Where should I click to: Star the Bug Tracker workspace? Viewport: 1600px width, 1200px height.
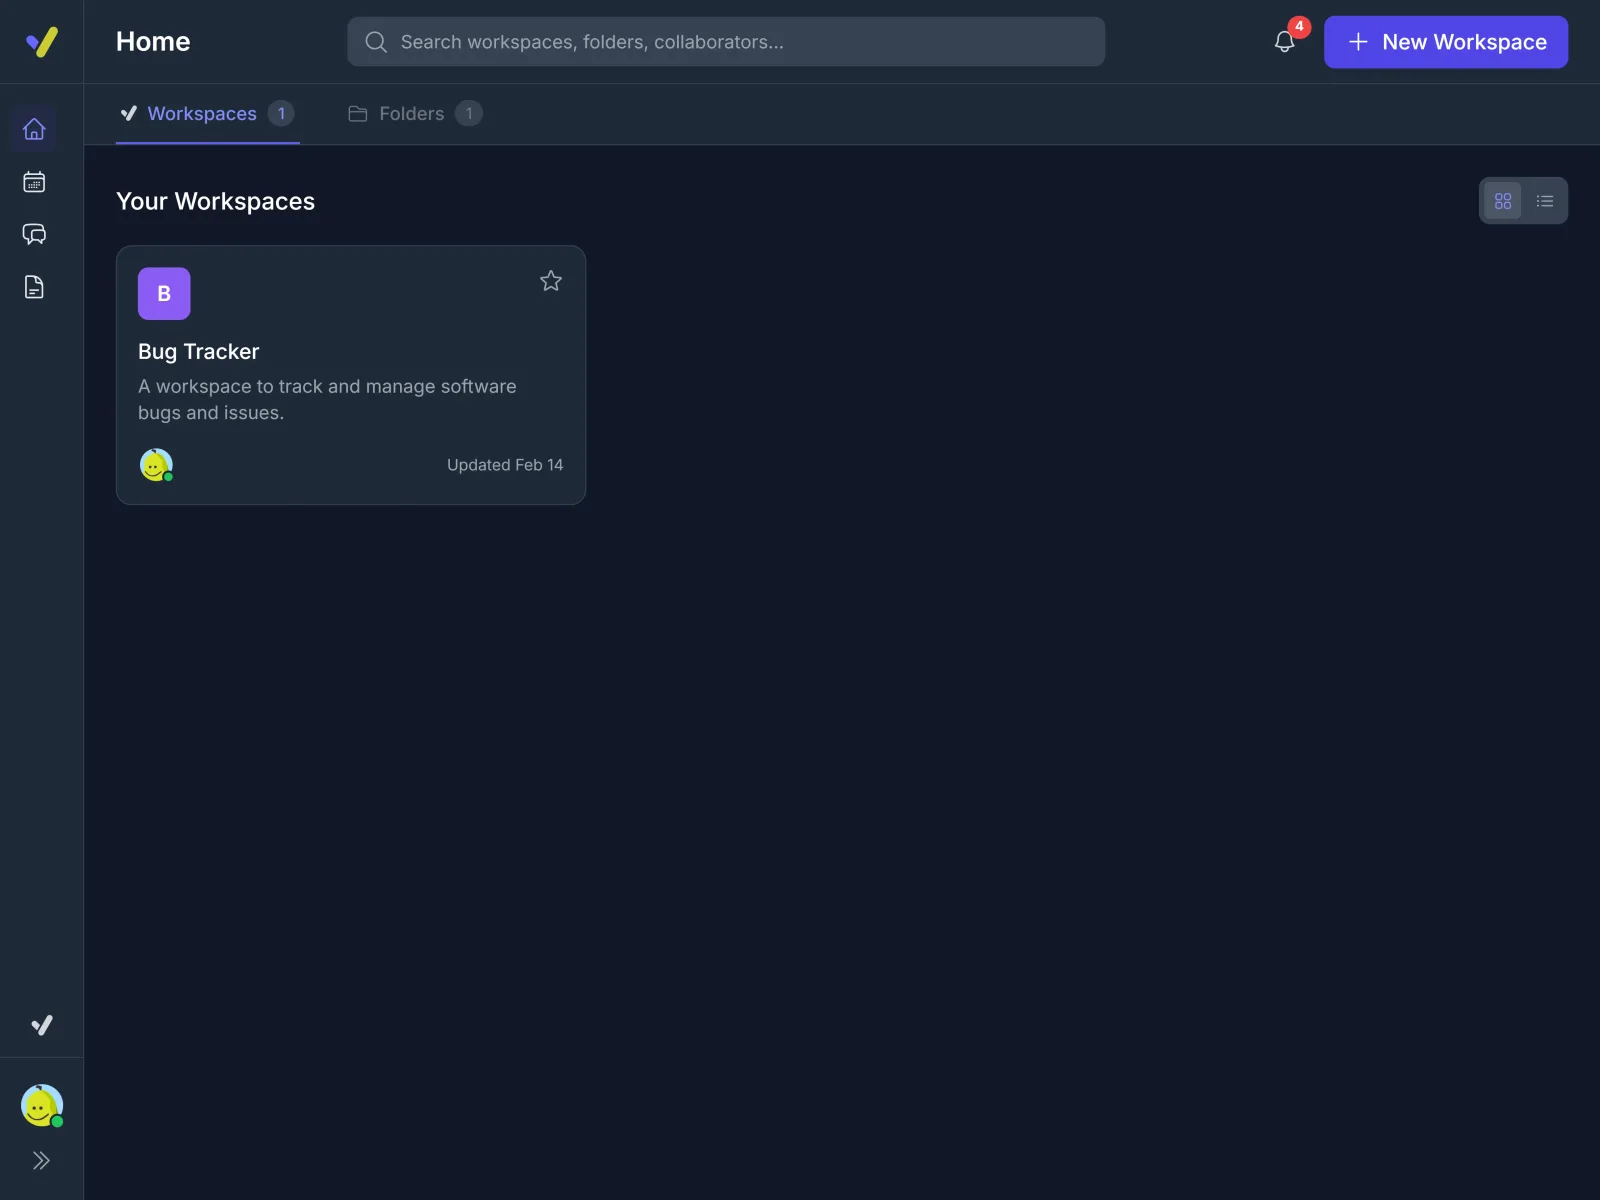coord(551,281)
